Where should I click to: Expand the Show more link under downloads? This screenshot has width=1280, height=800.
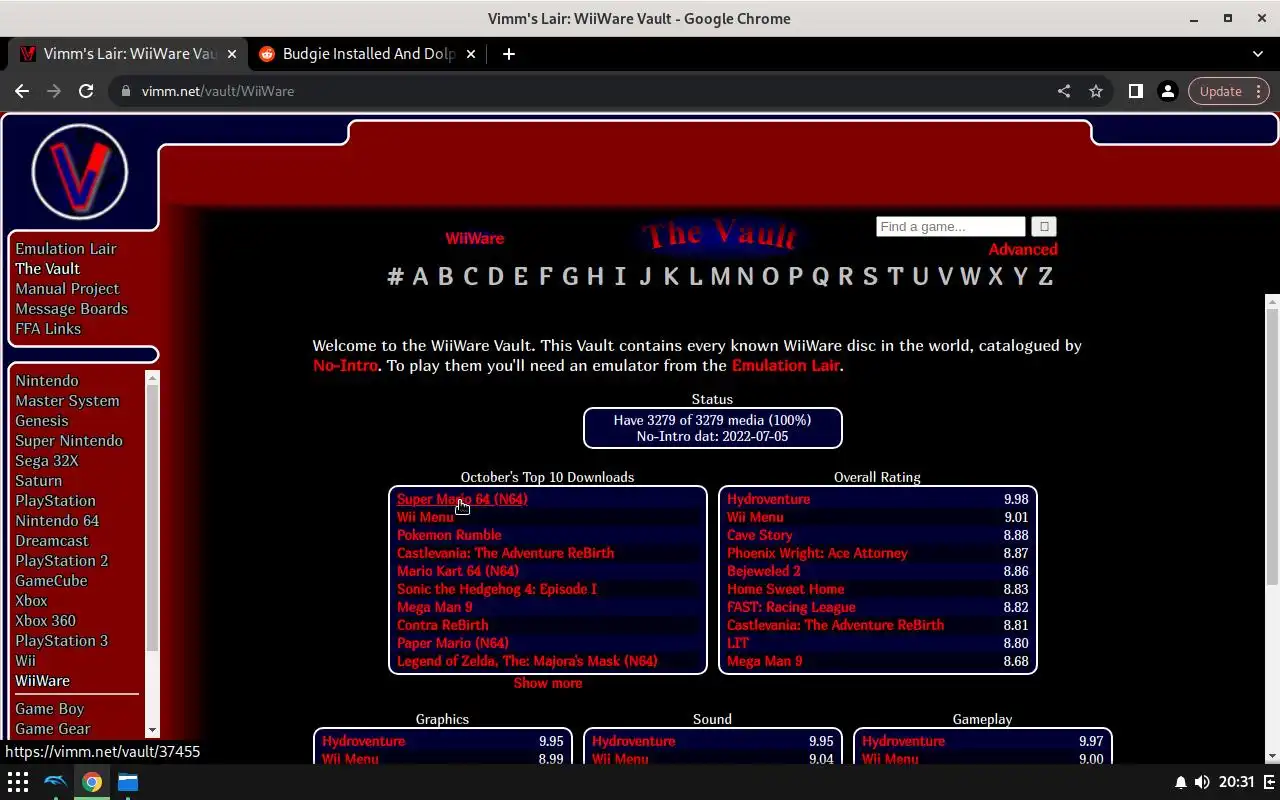[548, 683]
